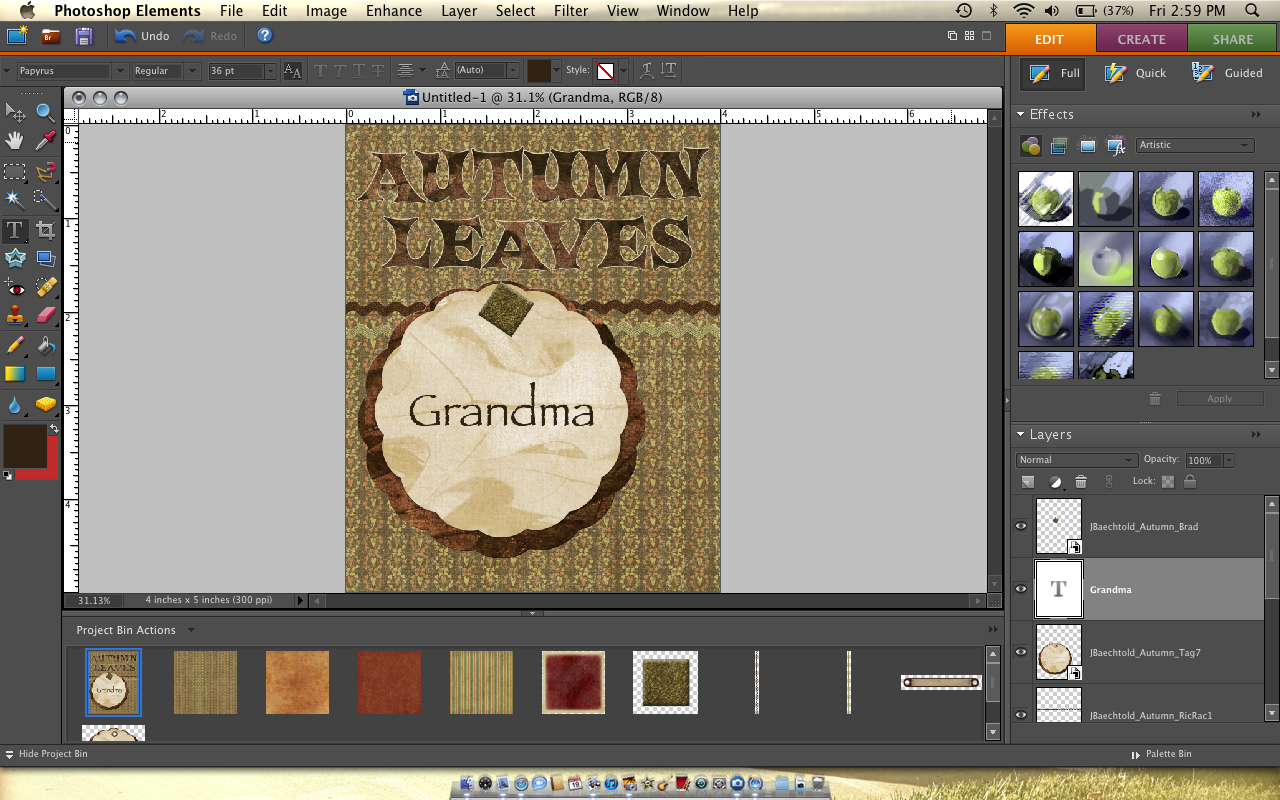
Task: Toggle visibility of the Grandma layer
Action: (x=1021, y=589)
